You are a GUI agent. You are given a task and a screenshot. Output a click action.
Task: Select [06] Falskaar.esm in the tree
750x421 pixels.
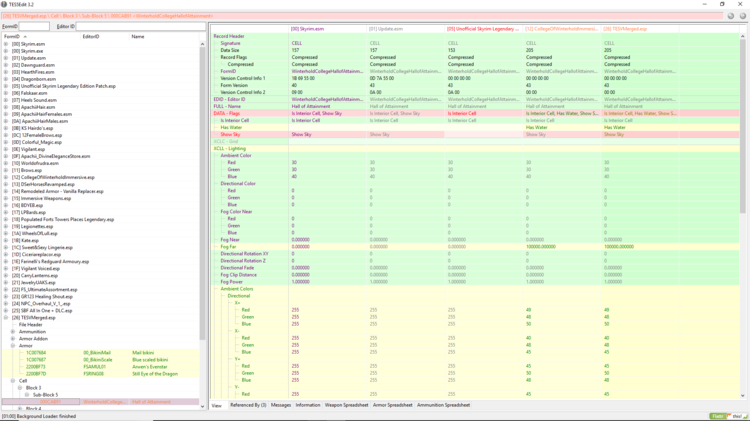(29, 93)
